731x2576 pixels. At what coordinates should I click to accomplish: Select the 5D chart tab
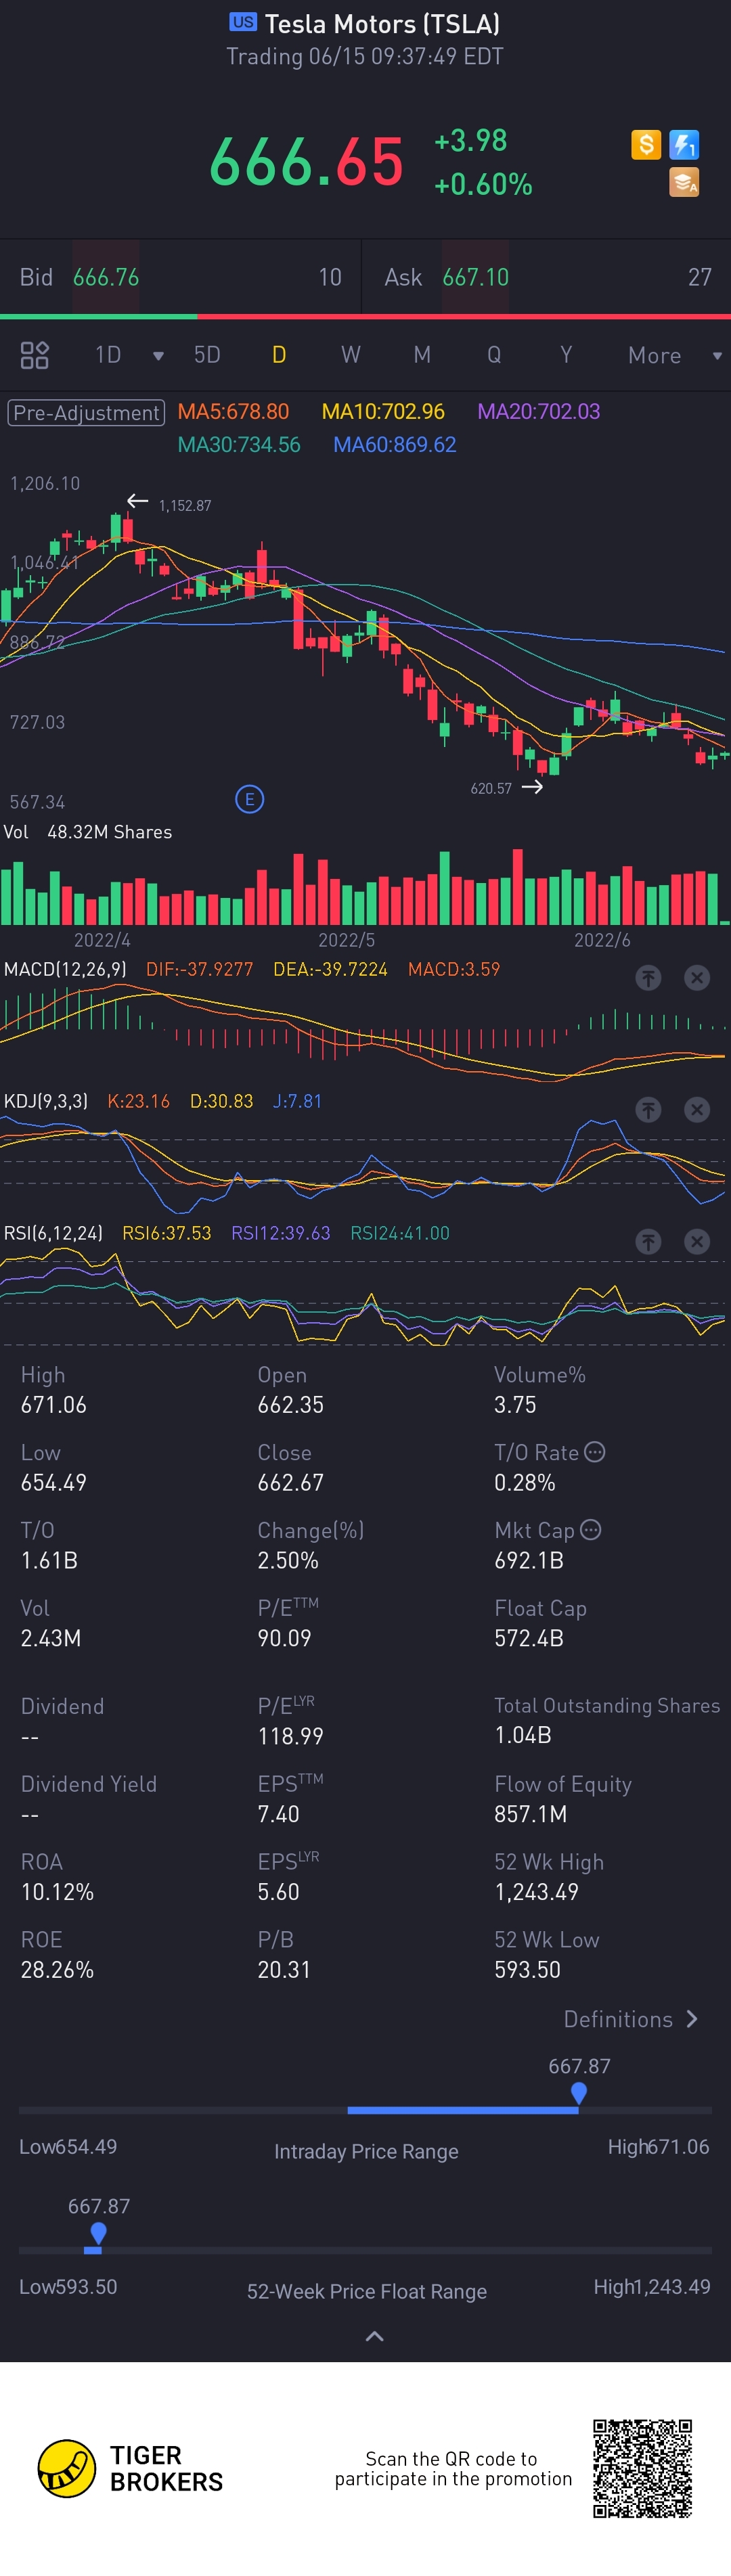pyautogui.click(x=207, y=355)
